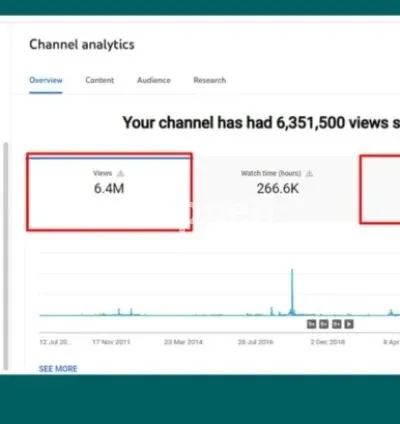This screenshot has width=400, height=424.
Task: Open the Audience tab
Action: point(154,80)
